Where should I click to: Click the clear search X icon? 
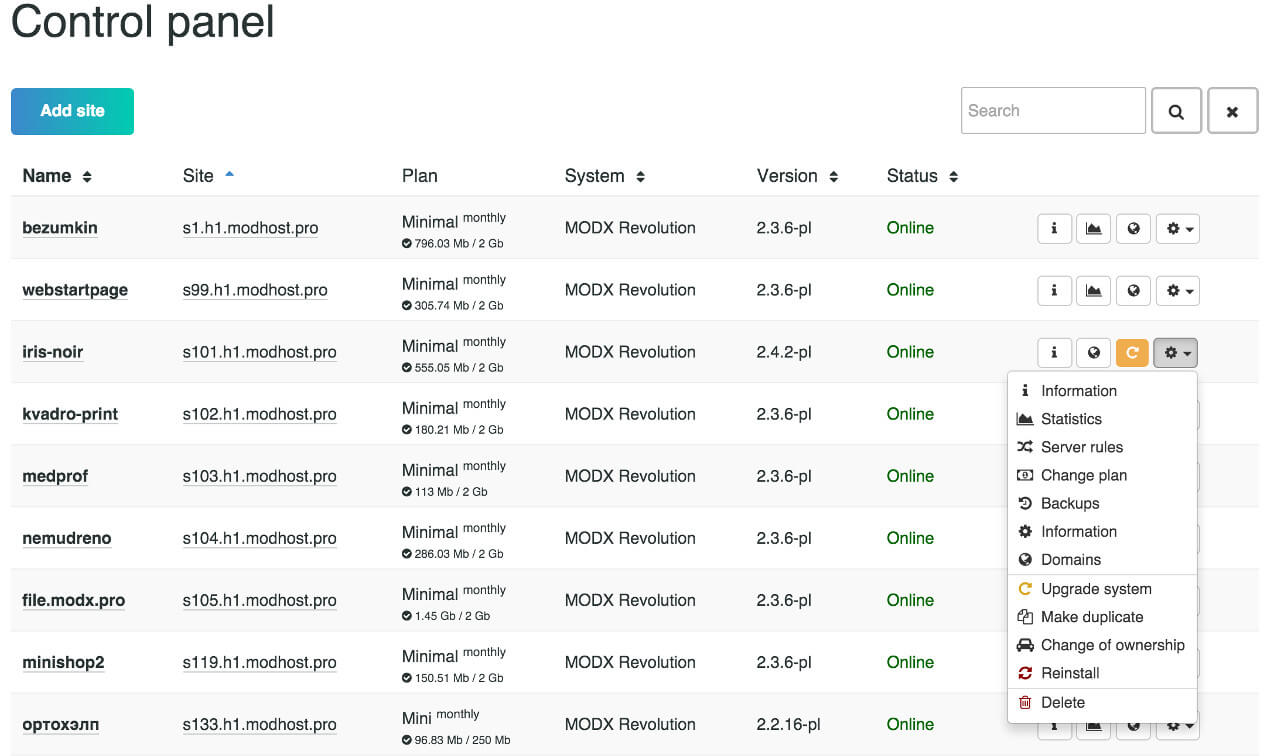(x=1232, y=110)
